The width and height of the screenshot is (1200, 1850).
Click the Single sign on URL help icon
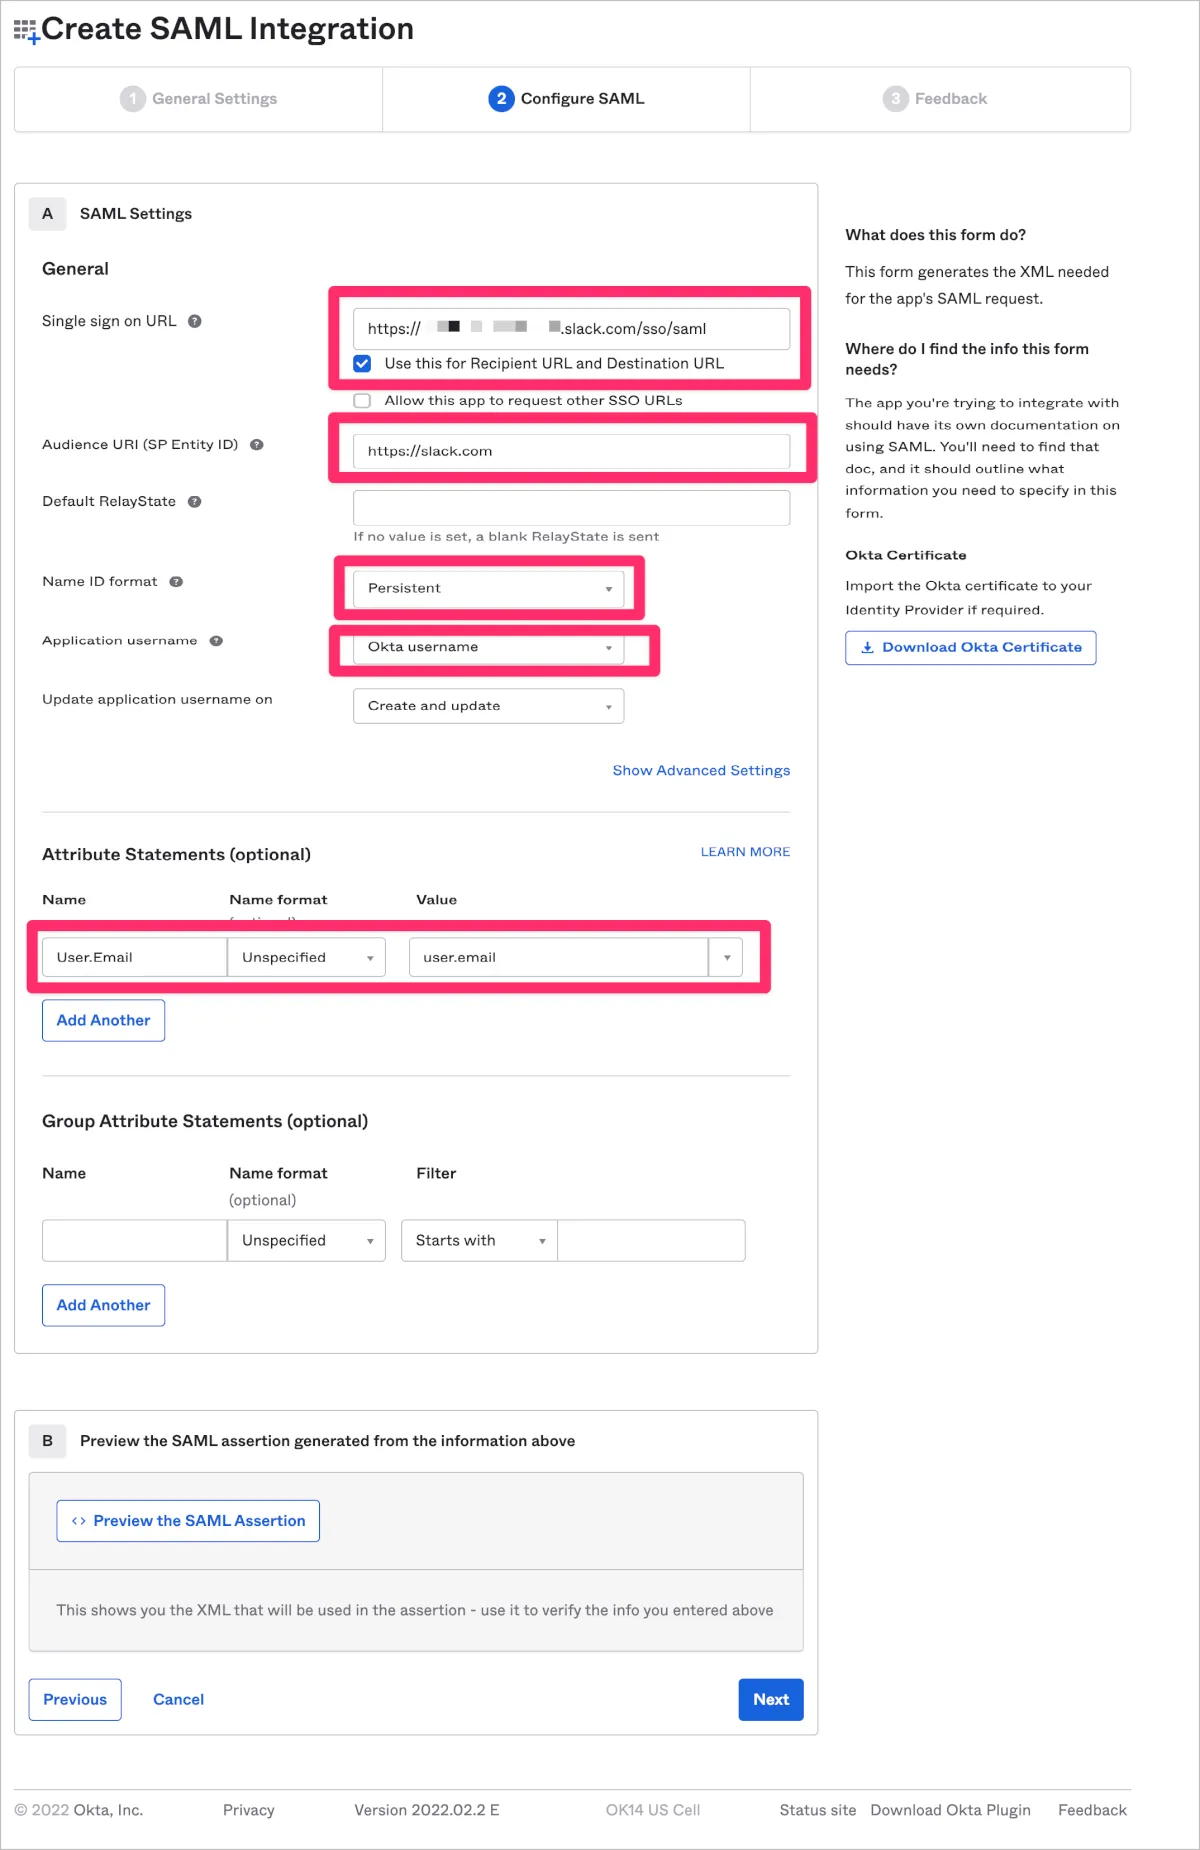[x=195, y=321]
